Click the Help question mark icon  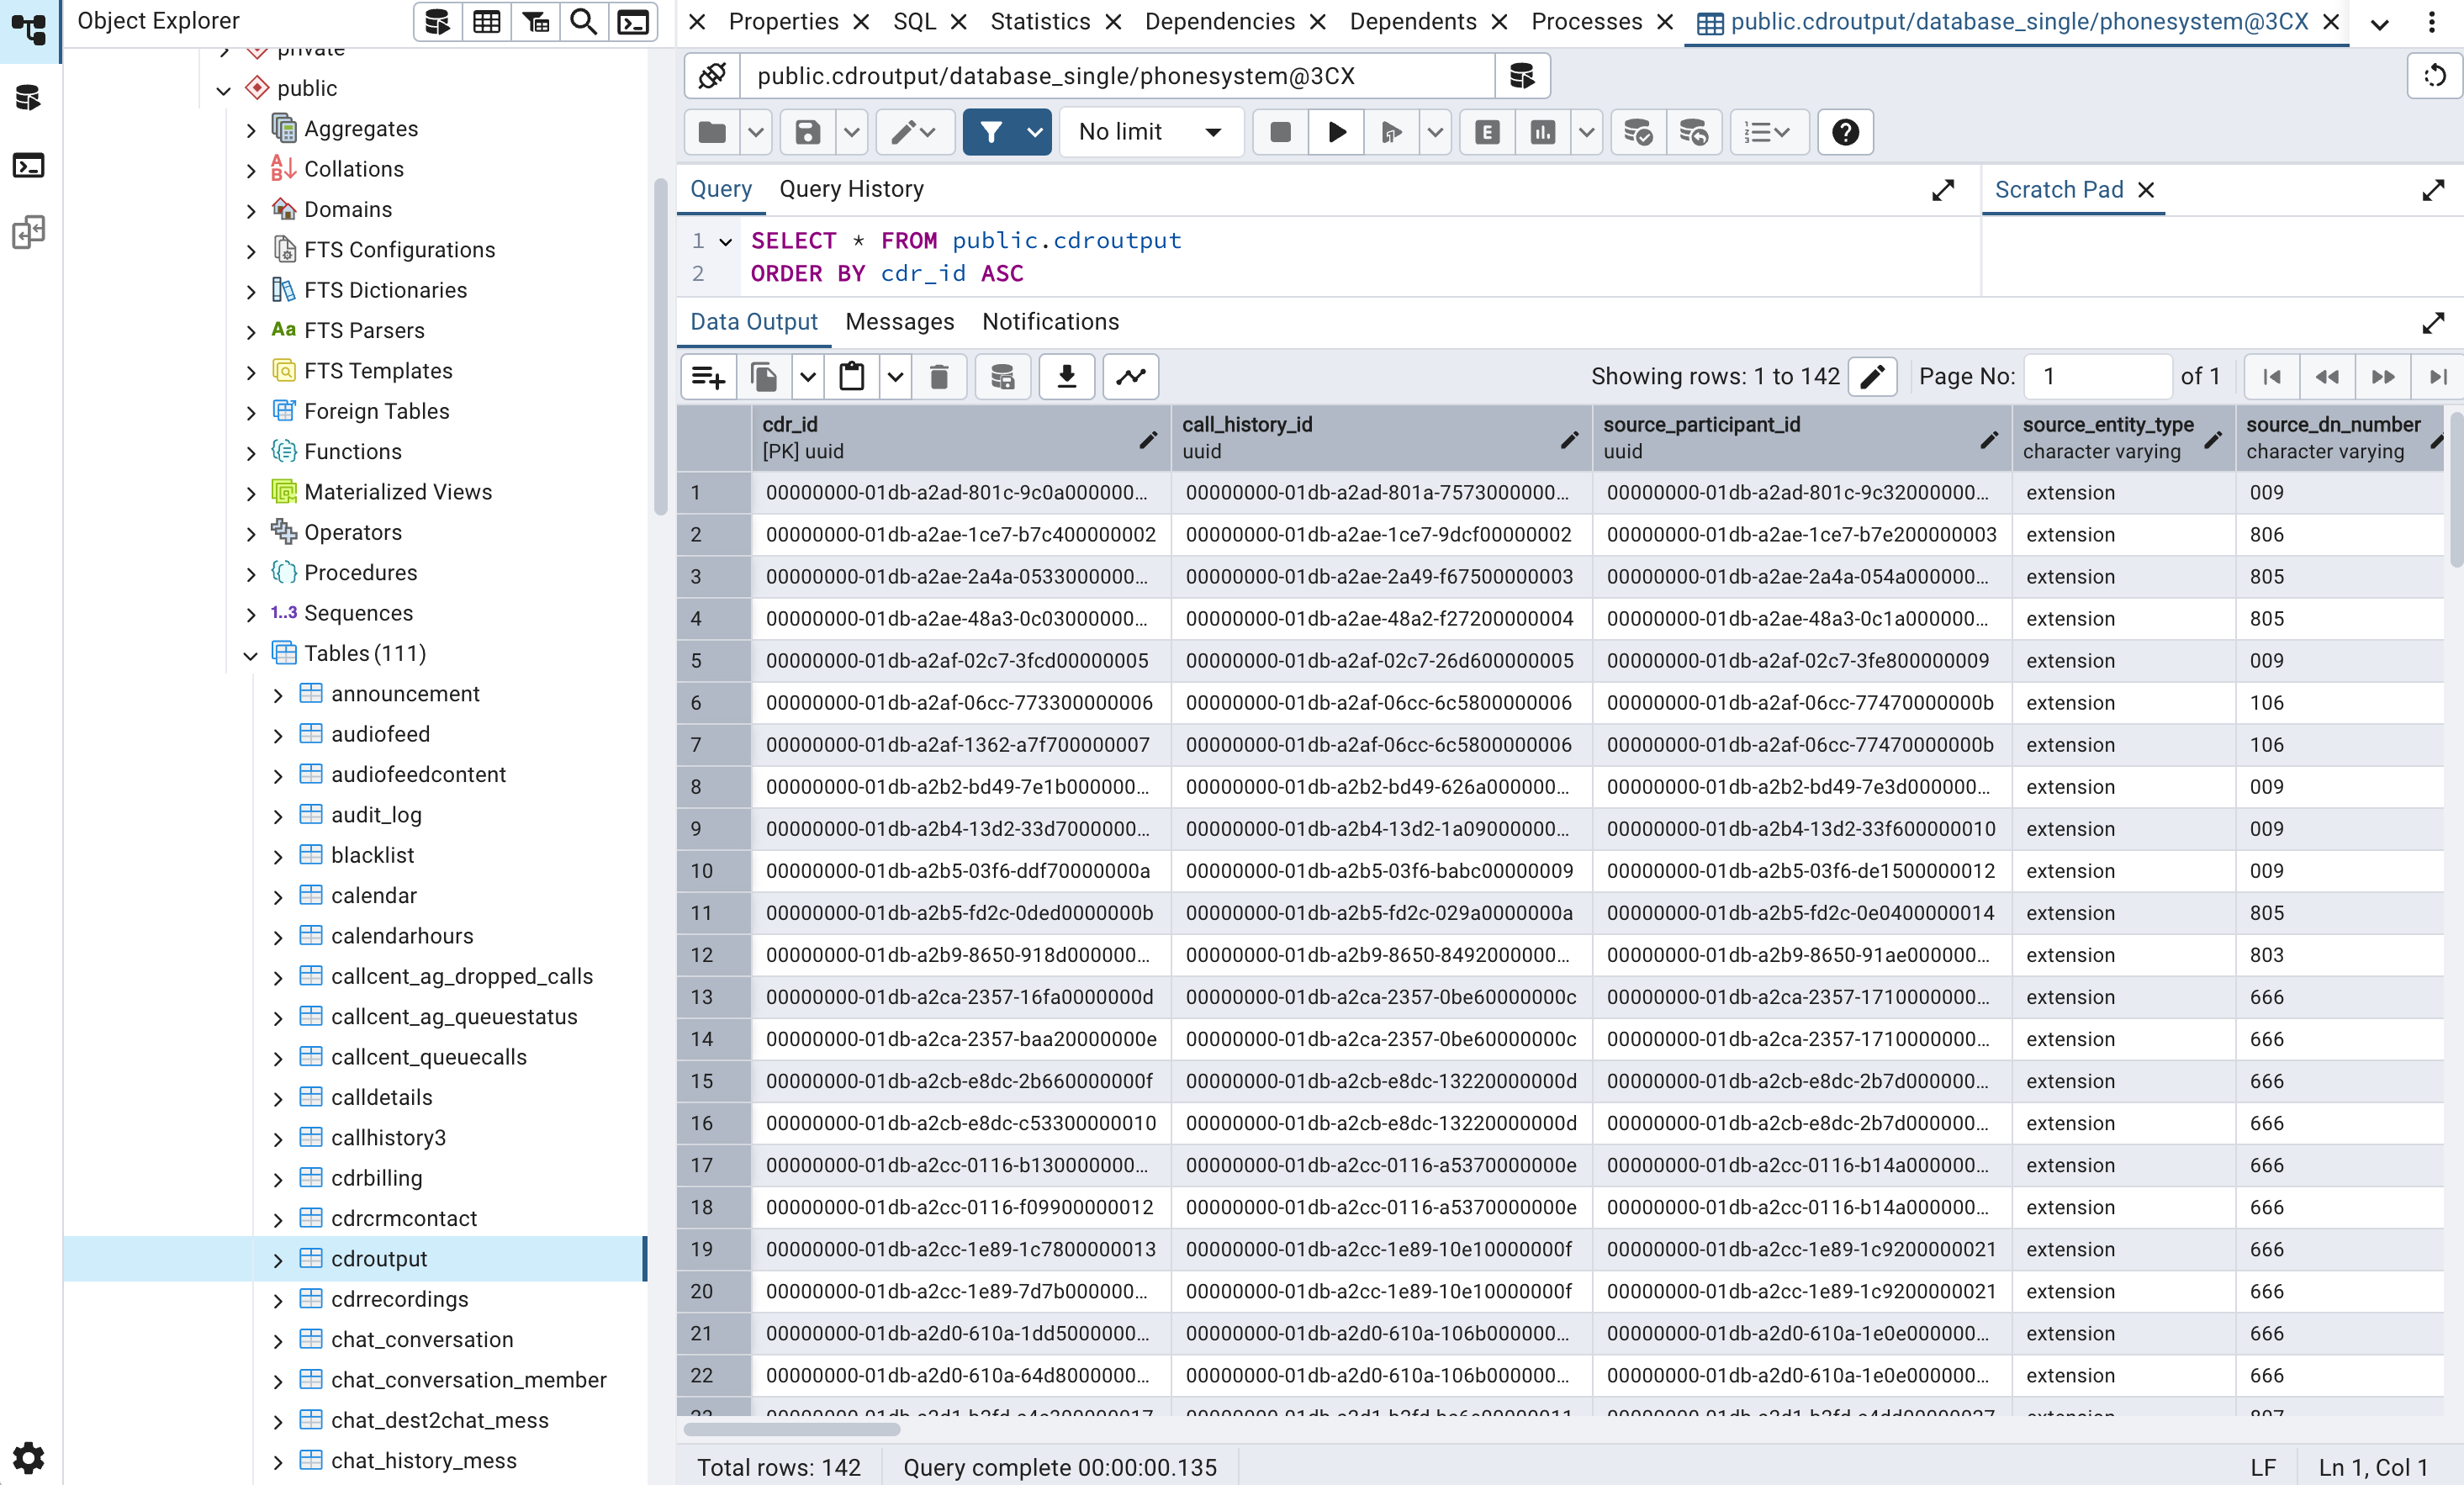[x=1845, y=132]
